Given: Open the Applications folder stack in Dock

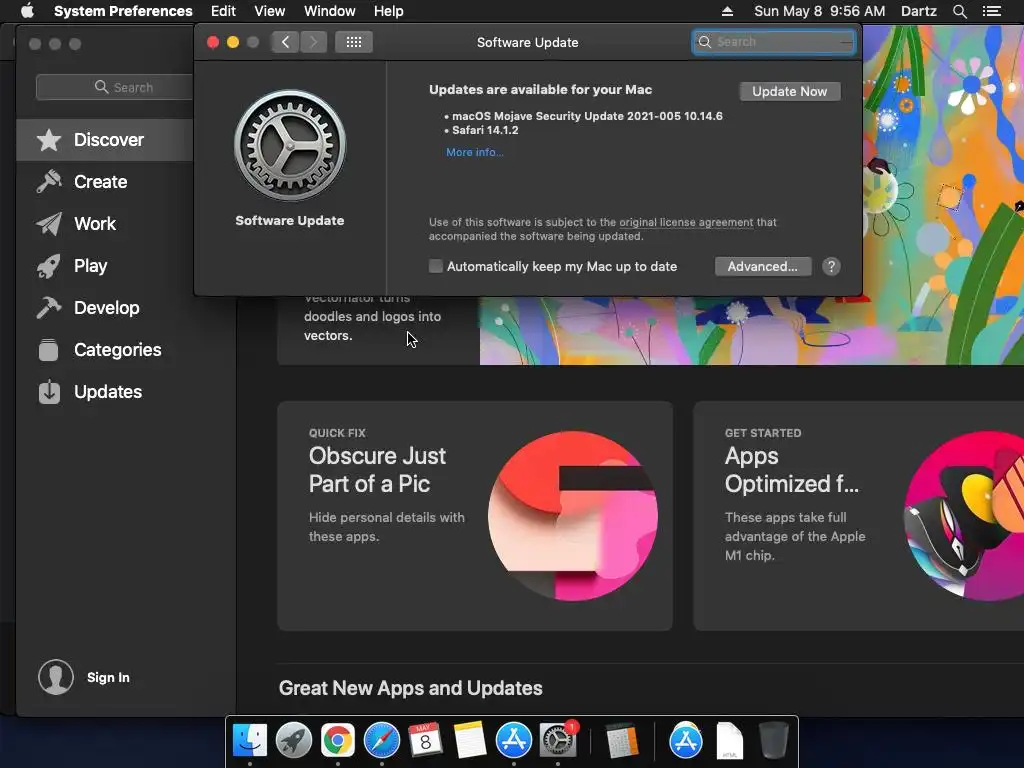Looking at the screenshot, I should click(686, 741).
